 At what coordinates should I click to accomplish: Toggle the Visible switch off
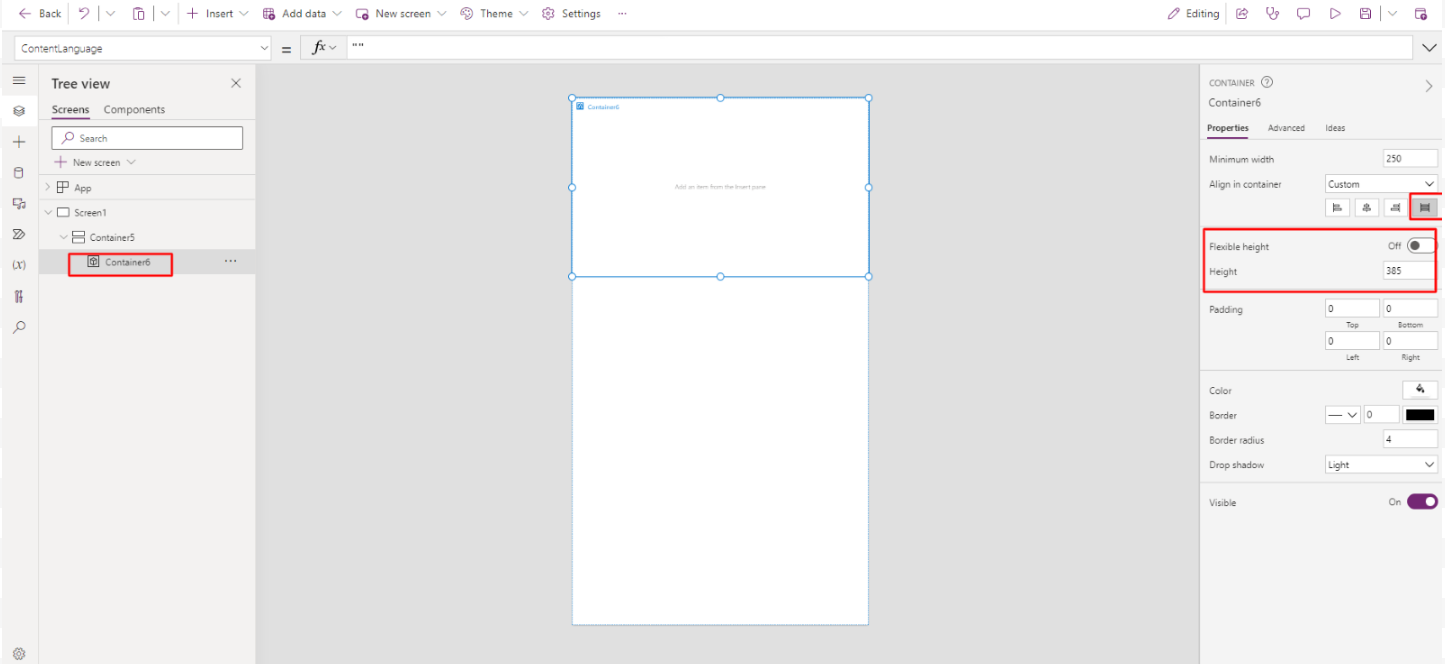pyautogui.click(x=1422, y=502)
